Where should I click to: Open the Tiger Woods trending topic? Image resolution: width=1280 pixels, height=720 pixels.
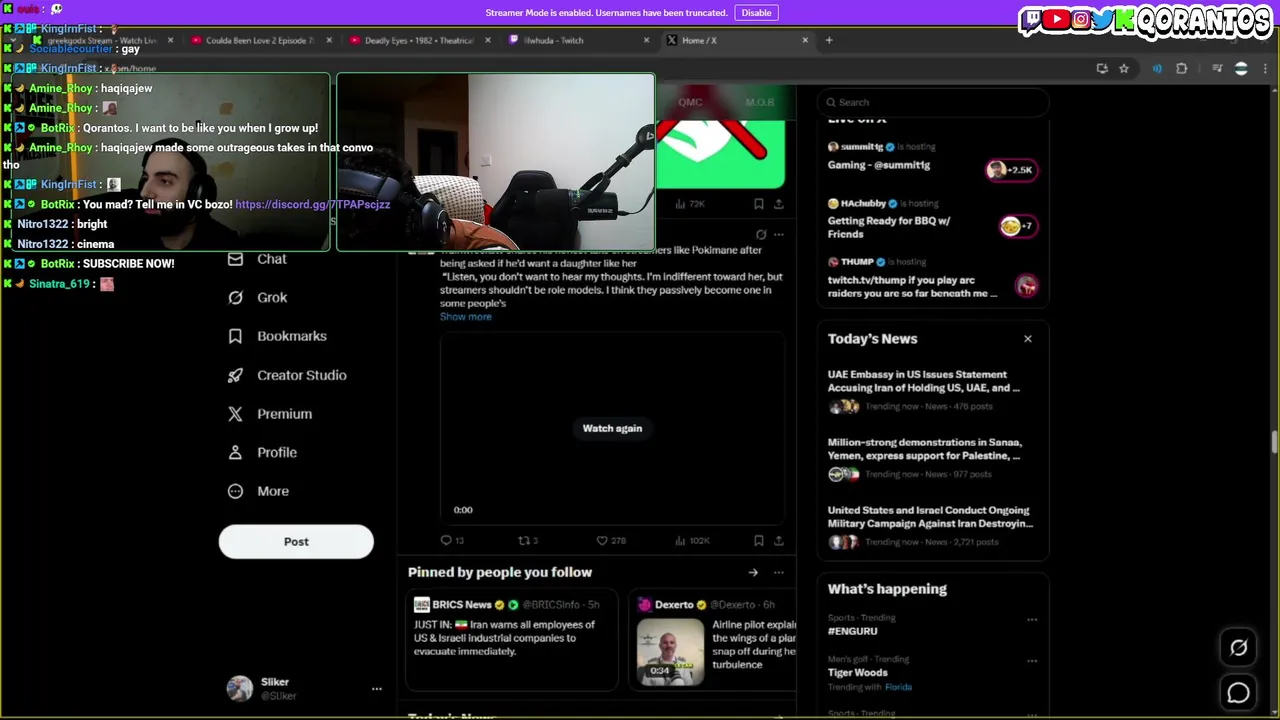[858, 673]
